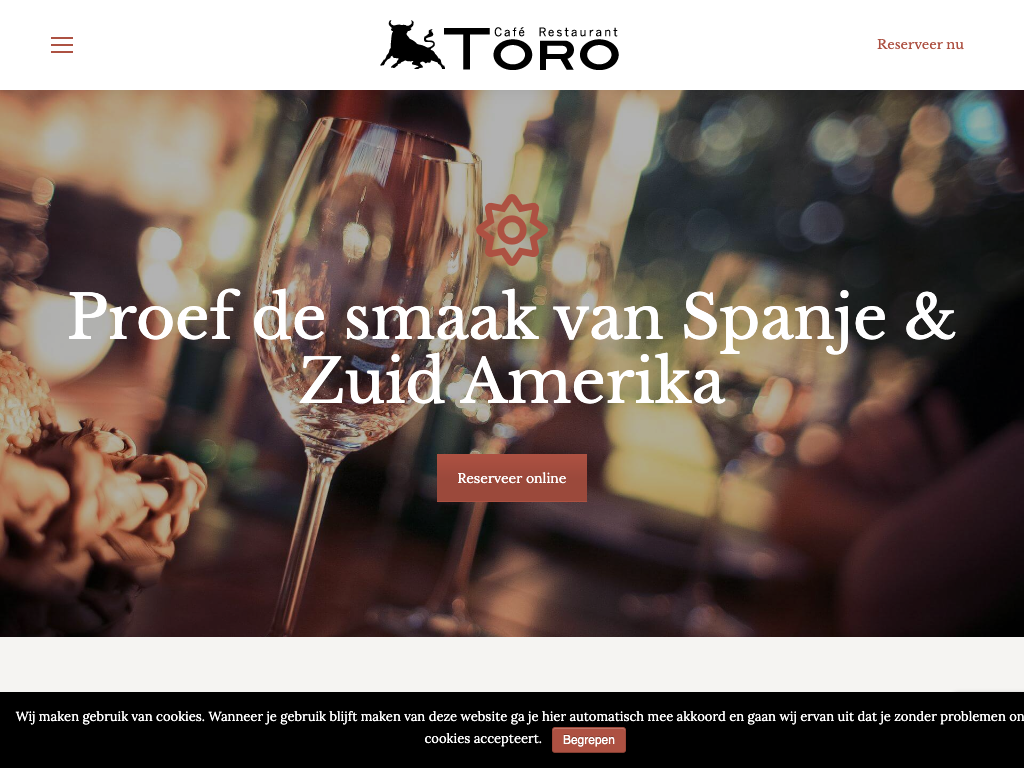Screen dimensions: 1024x768
Task: Follow the Reserveer nu link
Action: [x=920, y=44]
